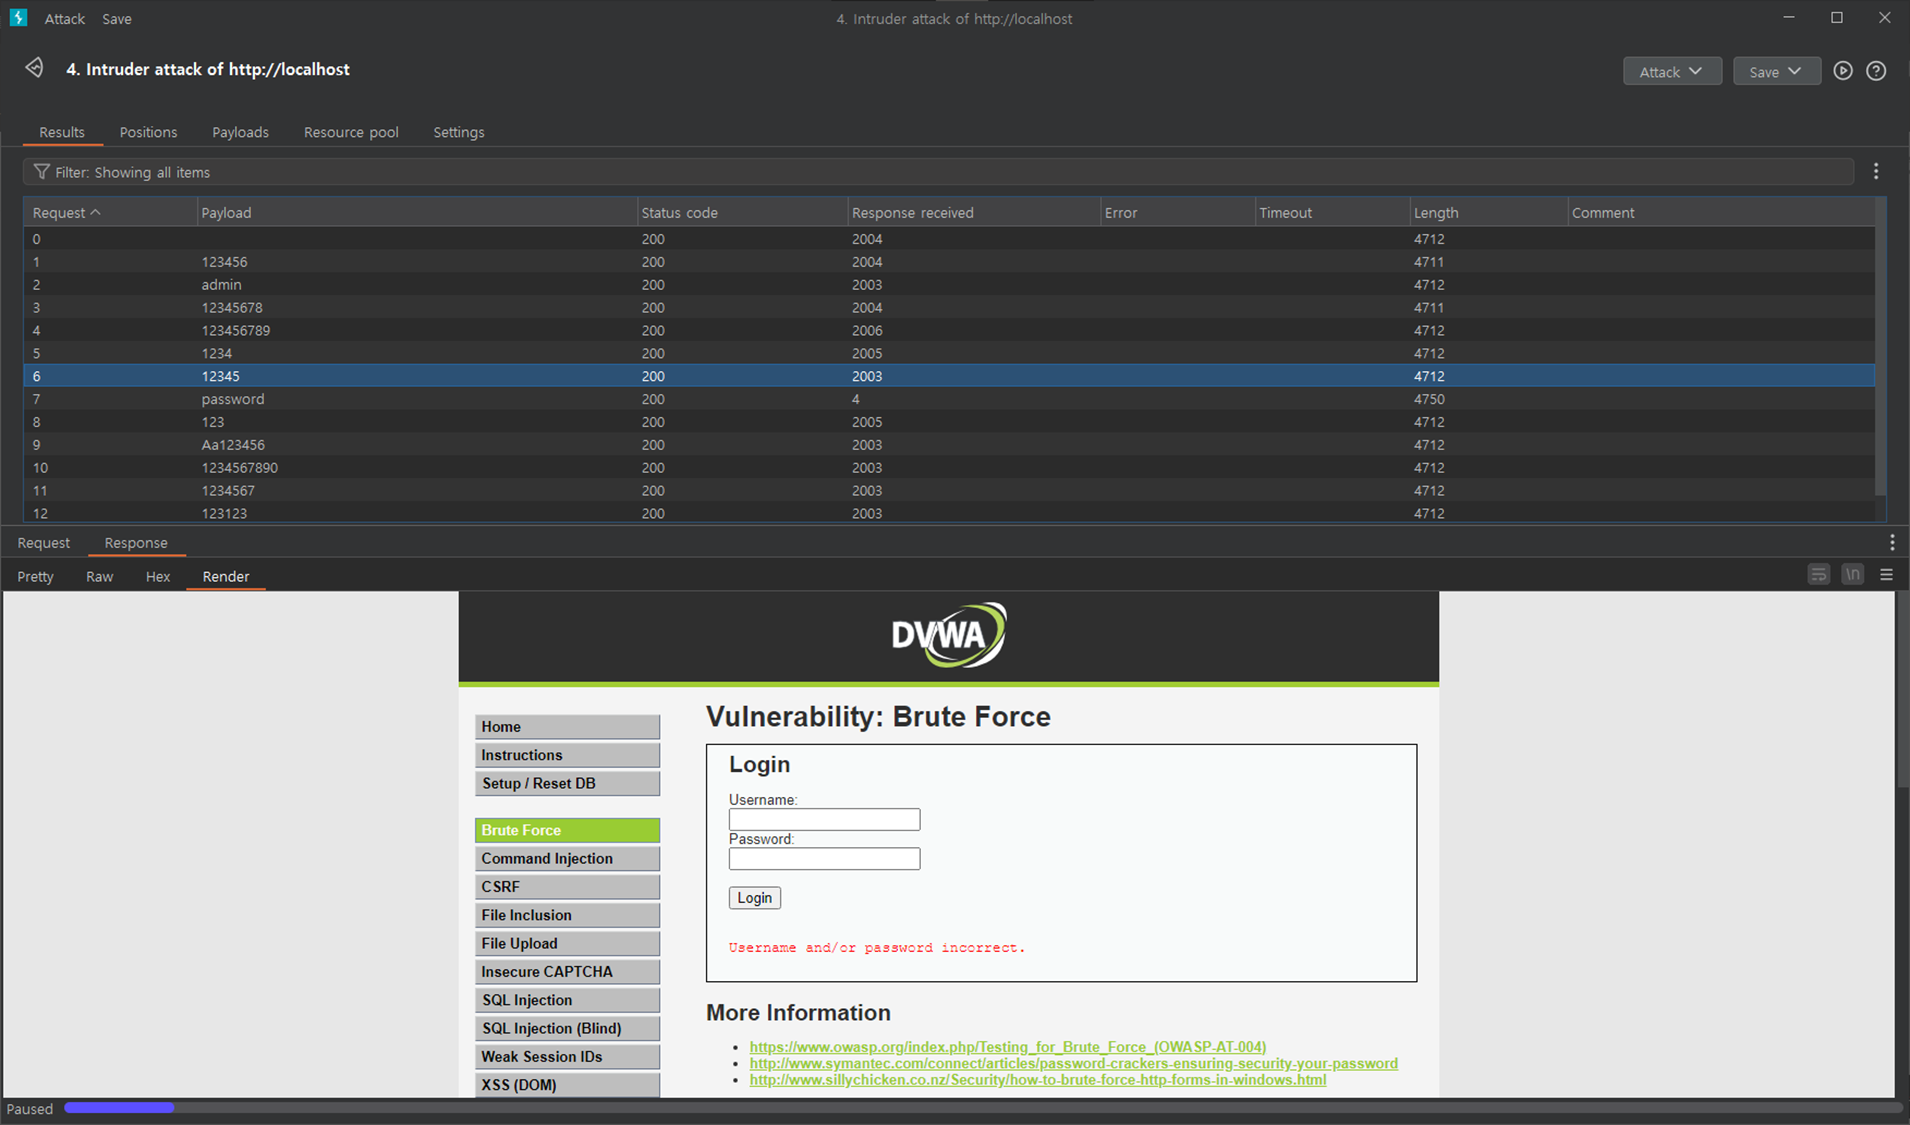Viewport: 1910px width, 1125px height.
Task: Click the Password input field
Action: (824, 858)
